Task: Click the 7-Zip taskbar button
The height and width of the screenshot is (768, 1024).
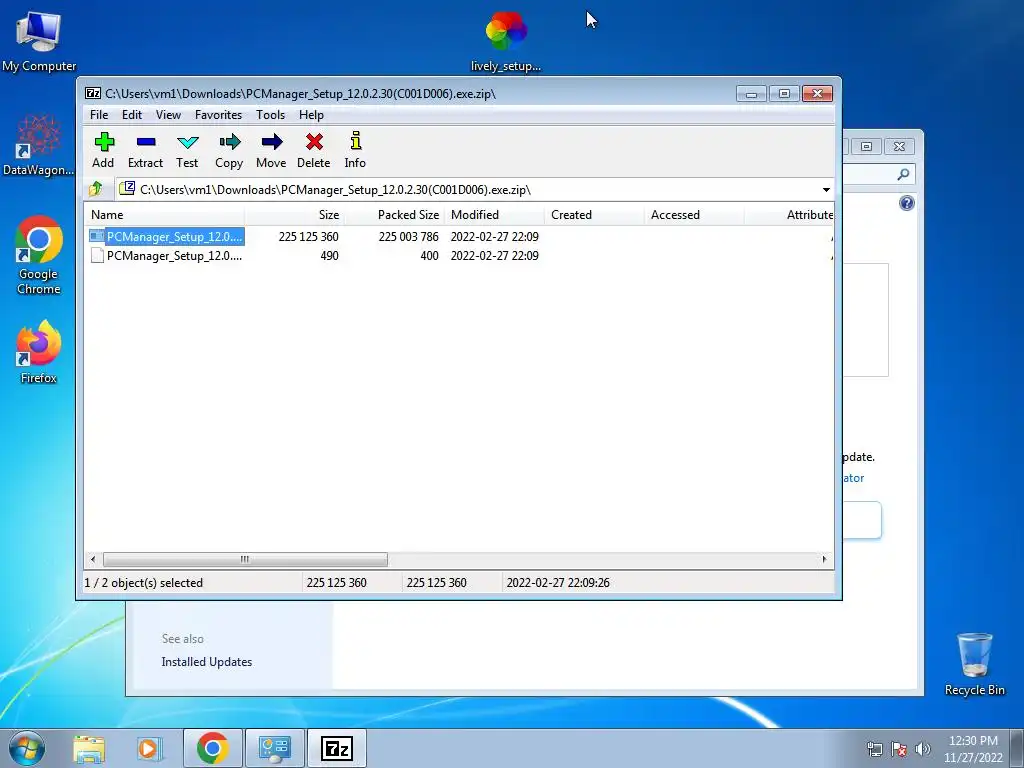Action: [x=336, y=748]
